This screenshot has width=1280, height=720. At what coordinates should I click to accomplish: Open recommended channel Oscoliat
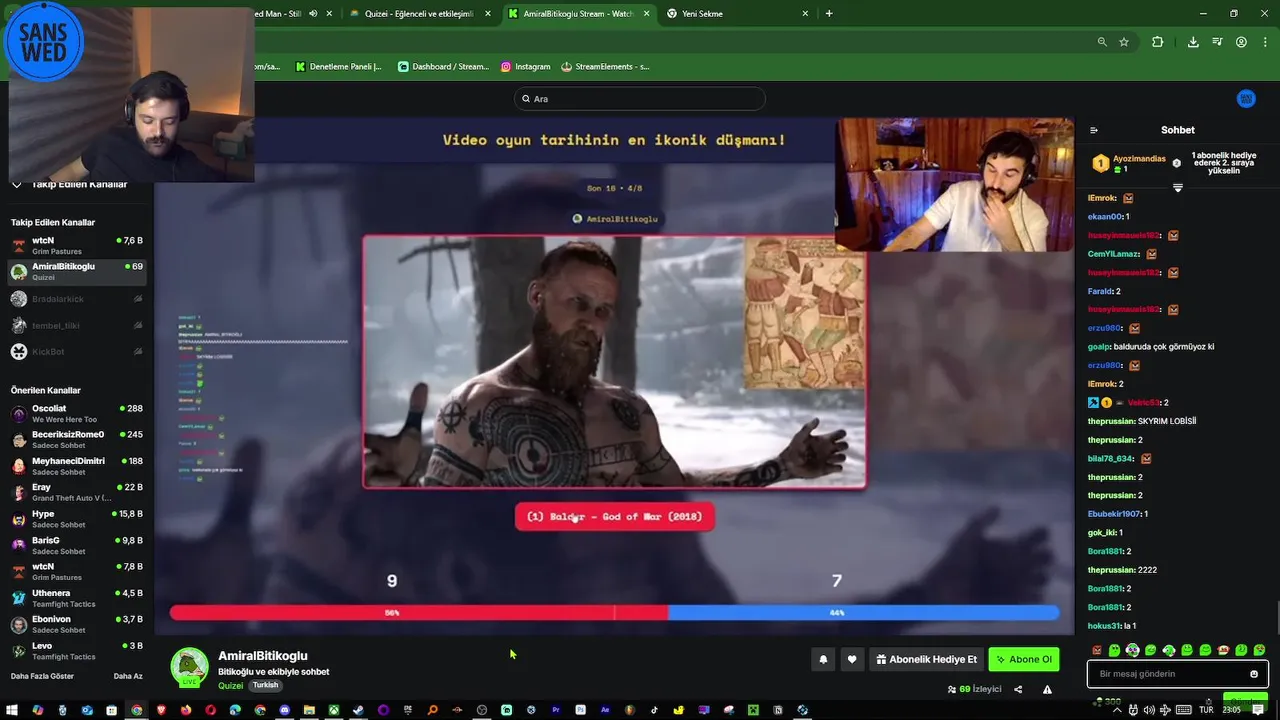click(x=77, y=413)
